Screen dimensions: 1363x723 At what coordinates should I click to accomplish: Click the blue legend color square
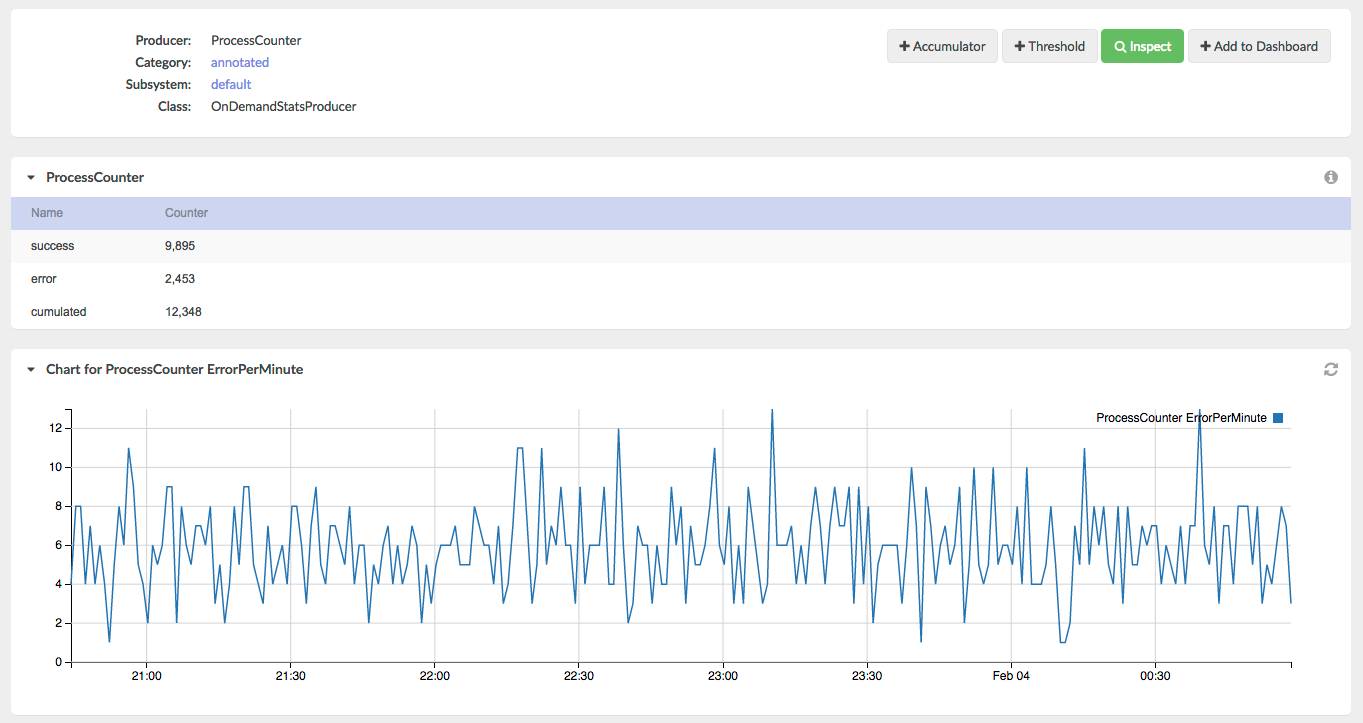[x=1278, y=418]
